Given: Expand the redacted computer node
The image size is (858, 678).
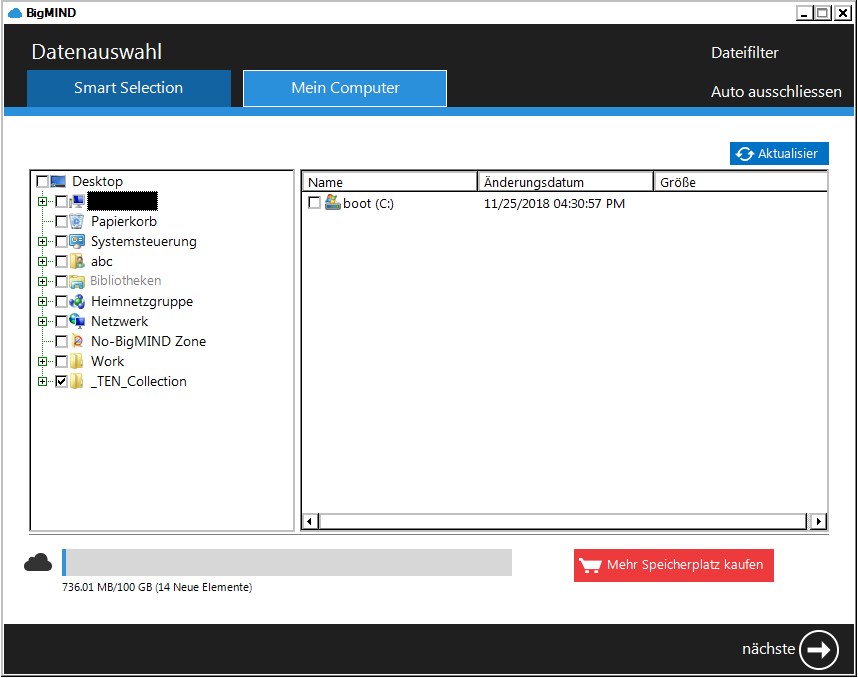Looking at the screenshot, I should [42, 201].
